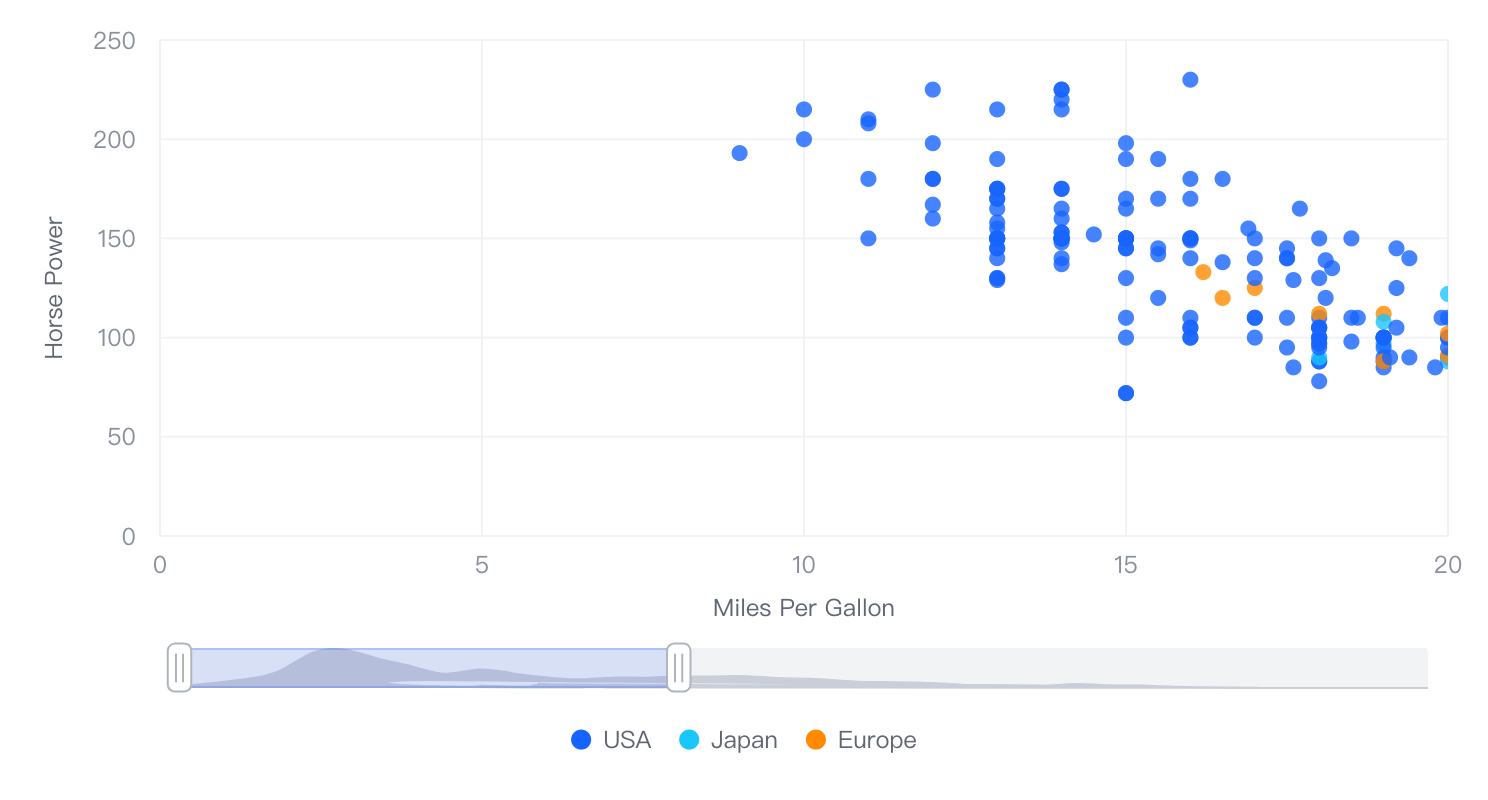Screen dimensions: 1488x800
Task: Click the Horse Power axis title
Action: coord(54,288)
